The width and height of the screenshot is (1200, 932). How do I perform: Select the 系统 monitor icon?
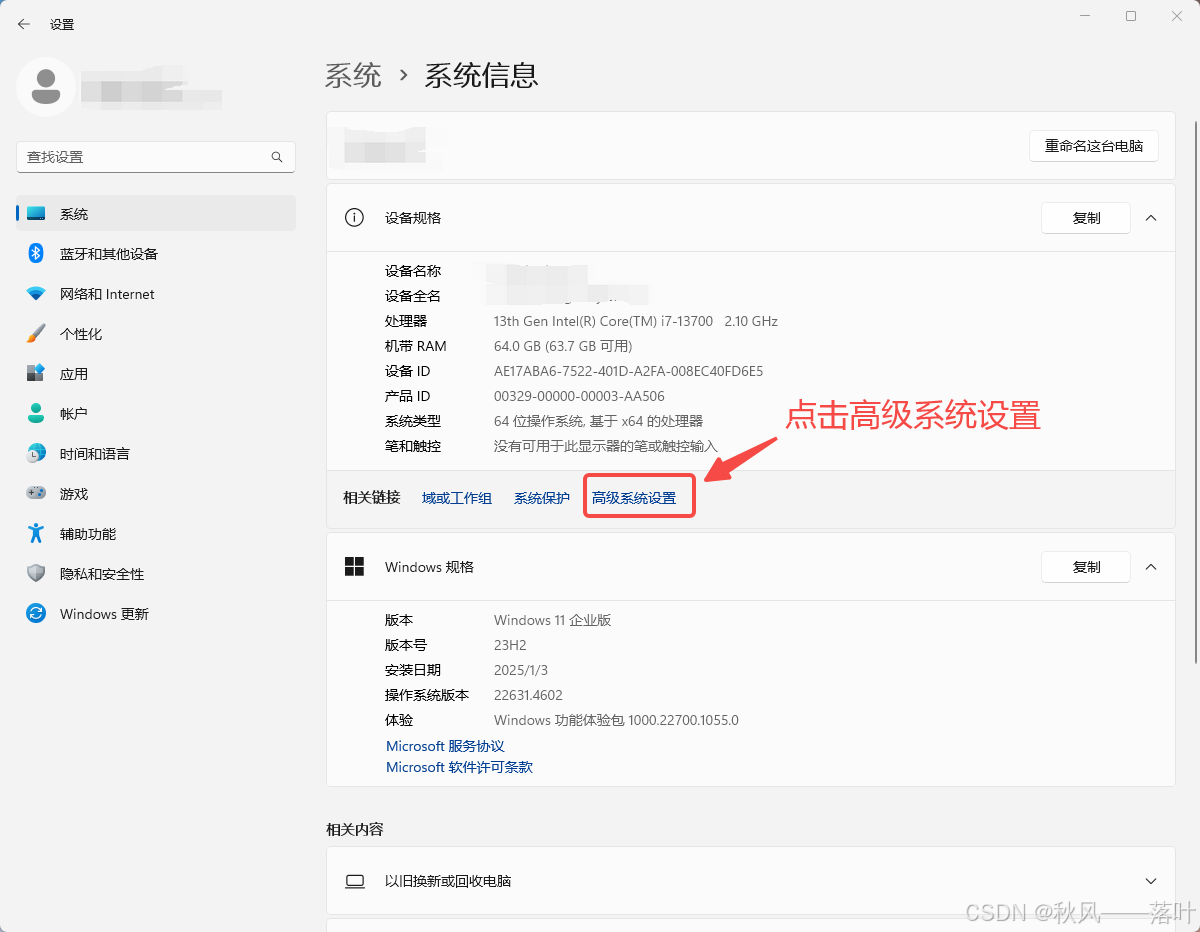(x=36, y=214)
